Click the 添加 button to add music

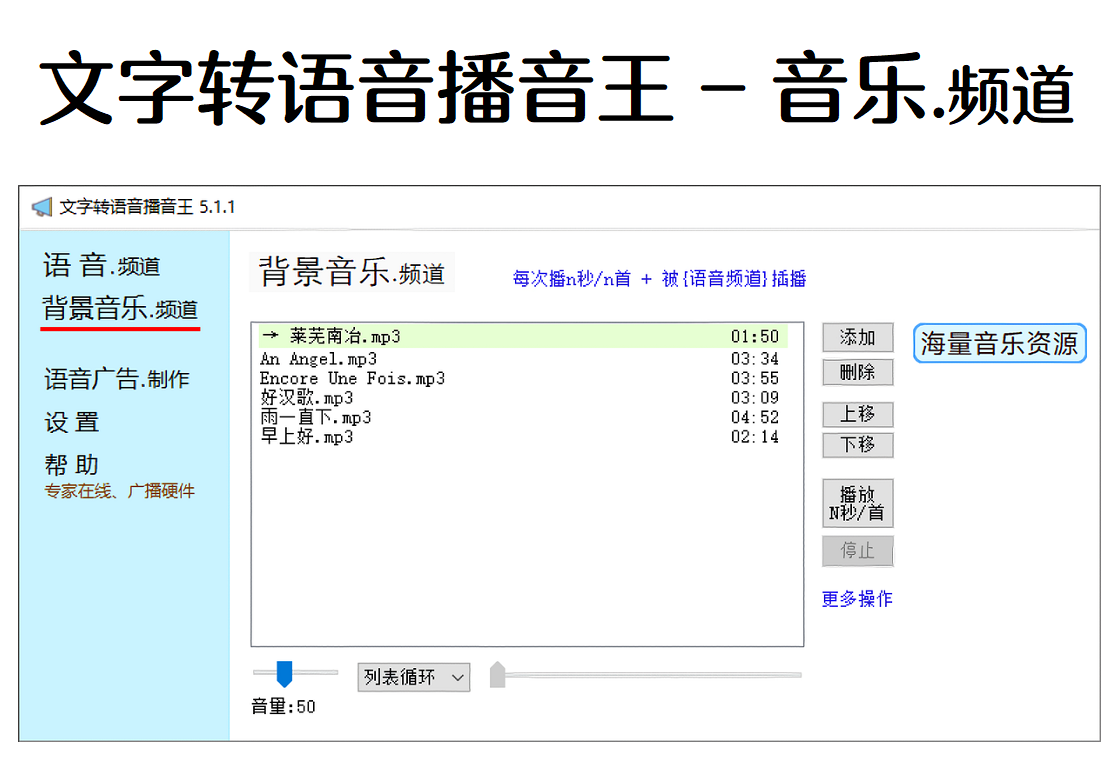point(857,338)
